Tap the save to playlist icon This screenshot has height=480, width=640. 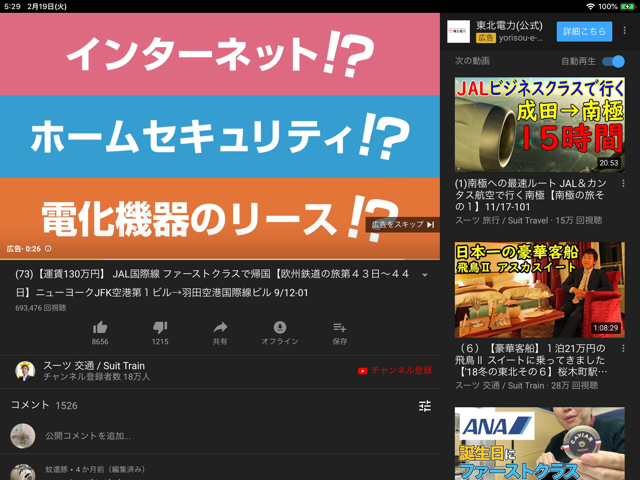pyautogui.click(x=340, y=327)
